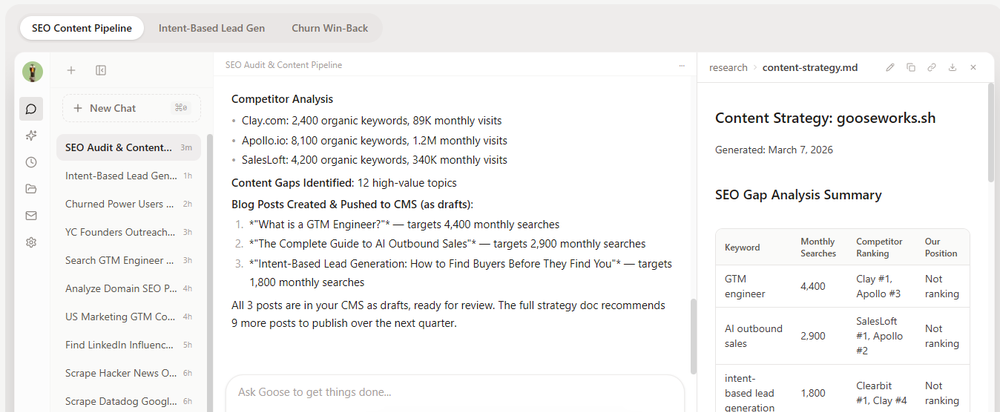Minimize the SEO Audit chat panel

click(x=681, y=65)
